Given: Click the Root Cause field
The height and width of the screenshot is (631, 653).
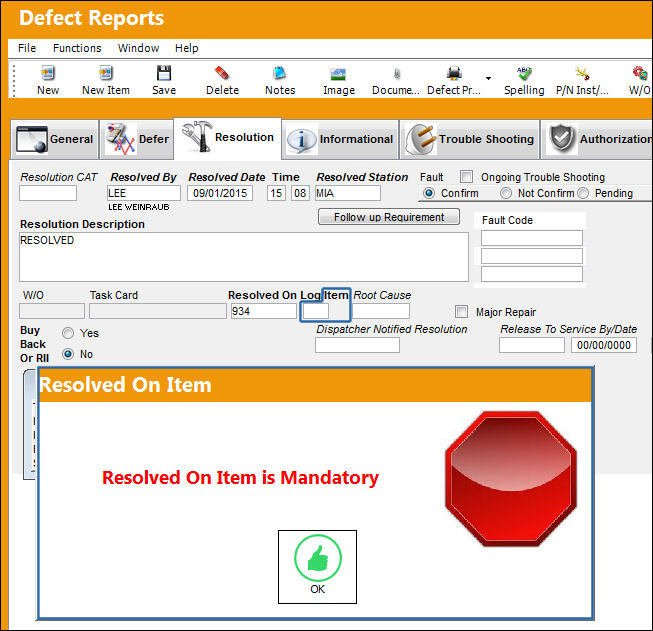Looking at the screenshot, I should [x=381, y=311].
